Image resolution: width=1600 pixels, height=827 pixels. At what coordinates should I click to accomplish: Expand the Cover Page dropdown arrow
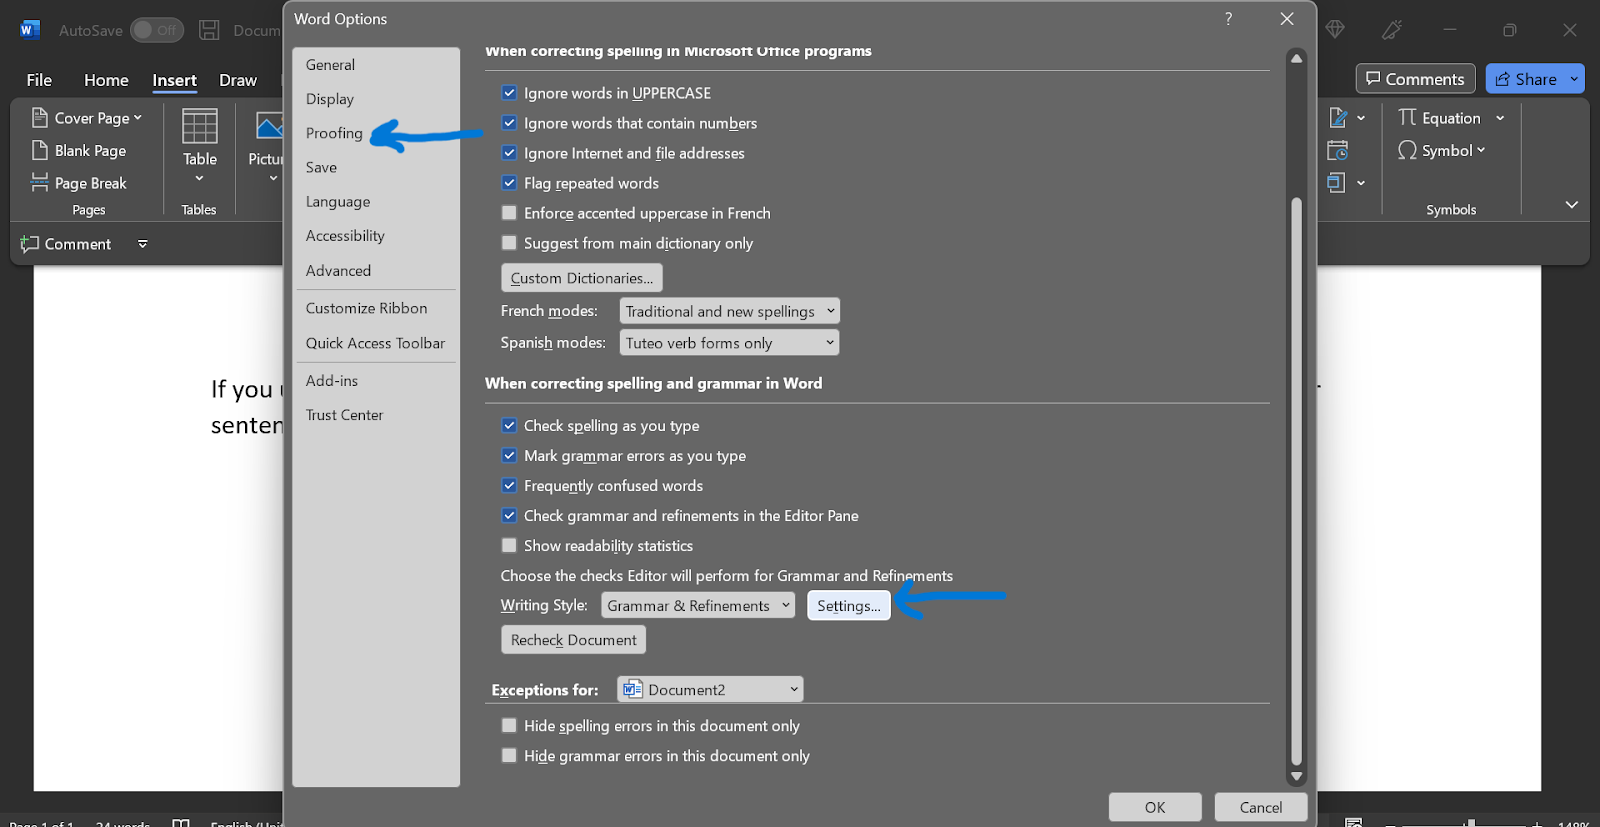click(138, 118)
